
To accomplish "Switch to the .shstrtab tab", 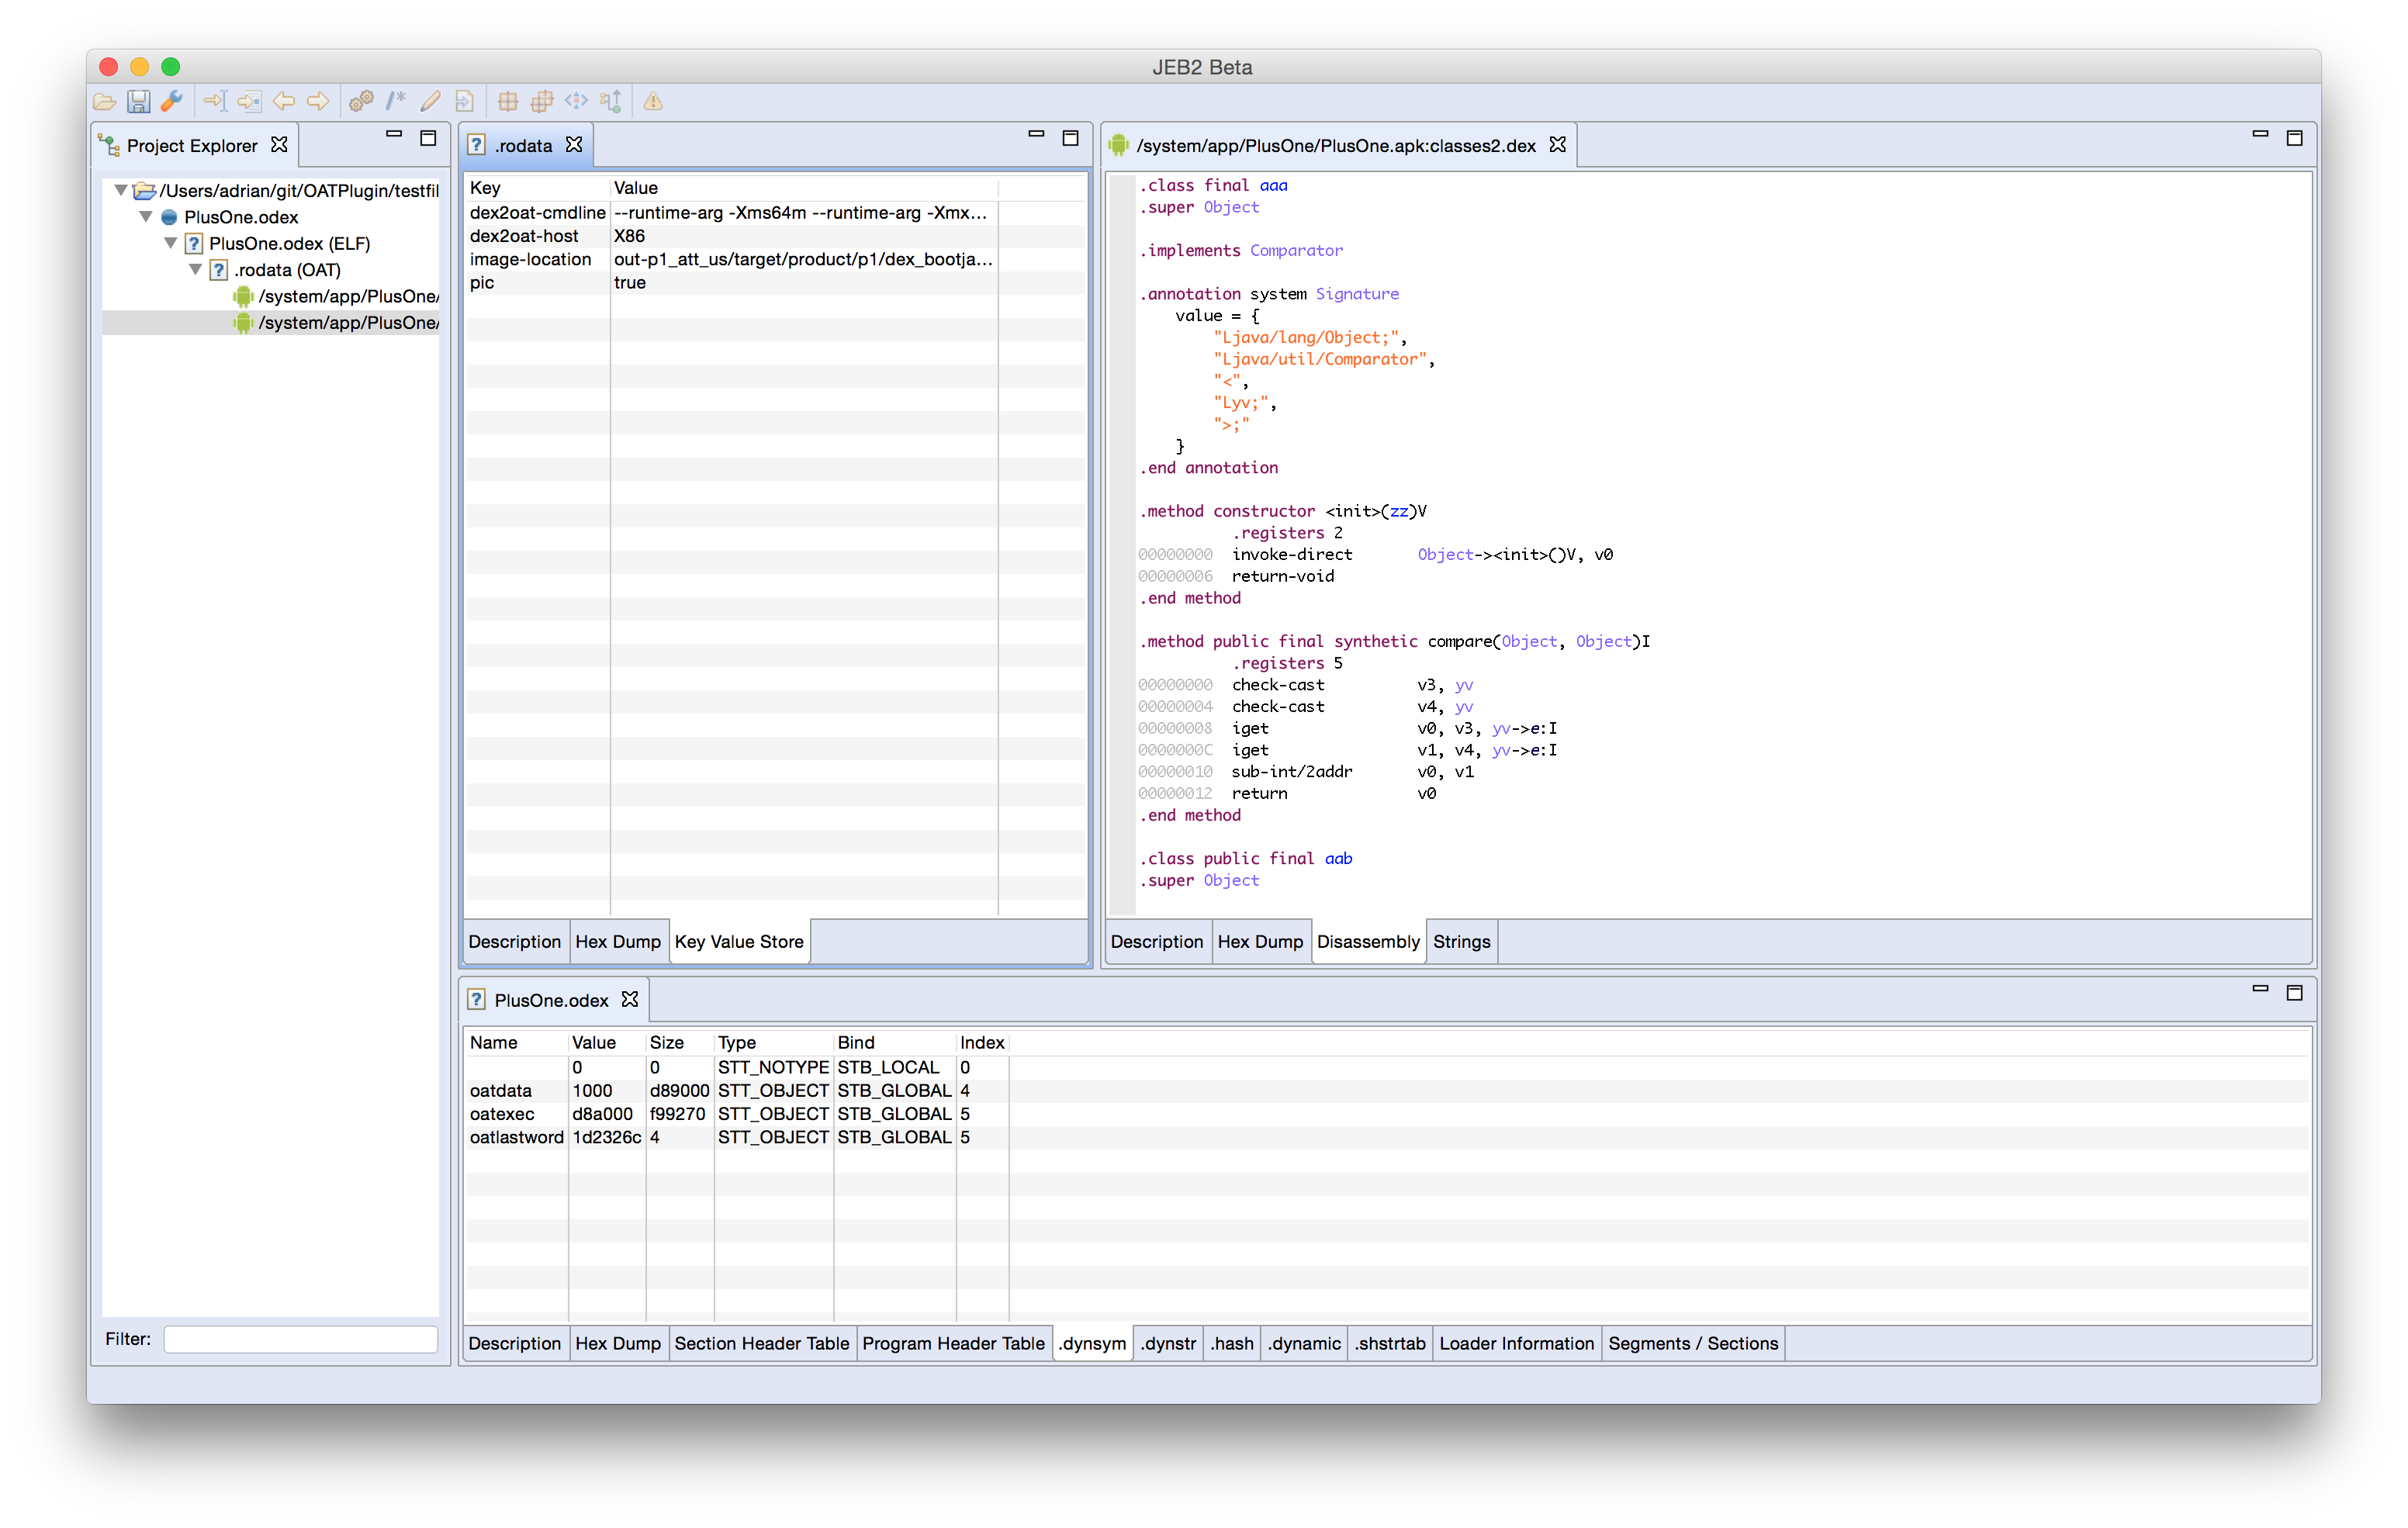I will (x=1391, y=1344).
